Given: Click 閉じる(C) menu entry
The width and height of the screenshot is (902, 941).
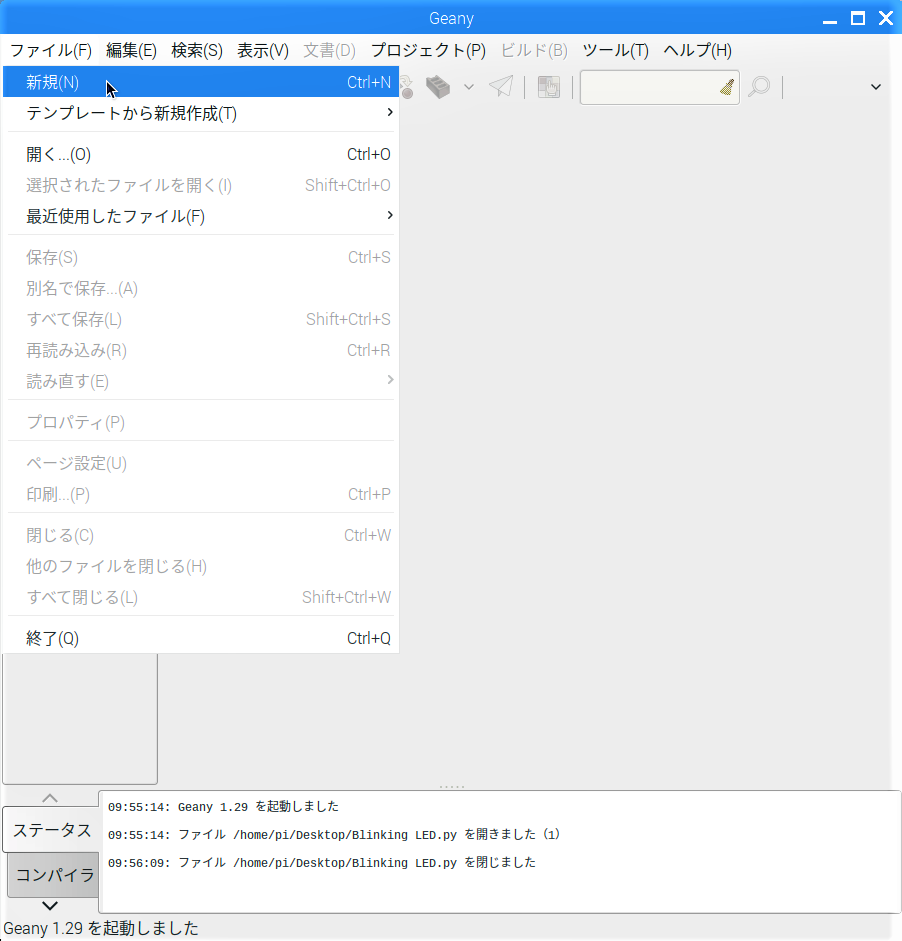Looking at the screenshot, I should click(x=201, y=535).
